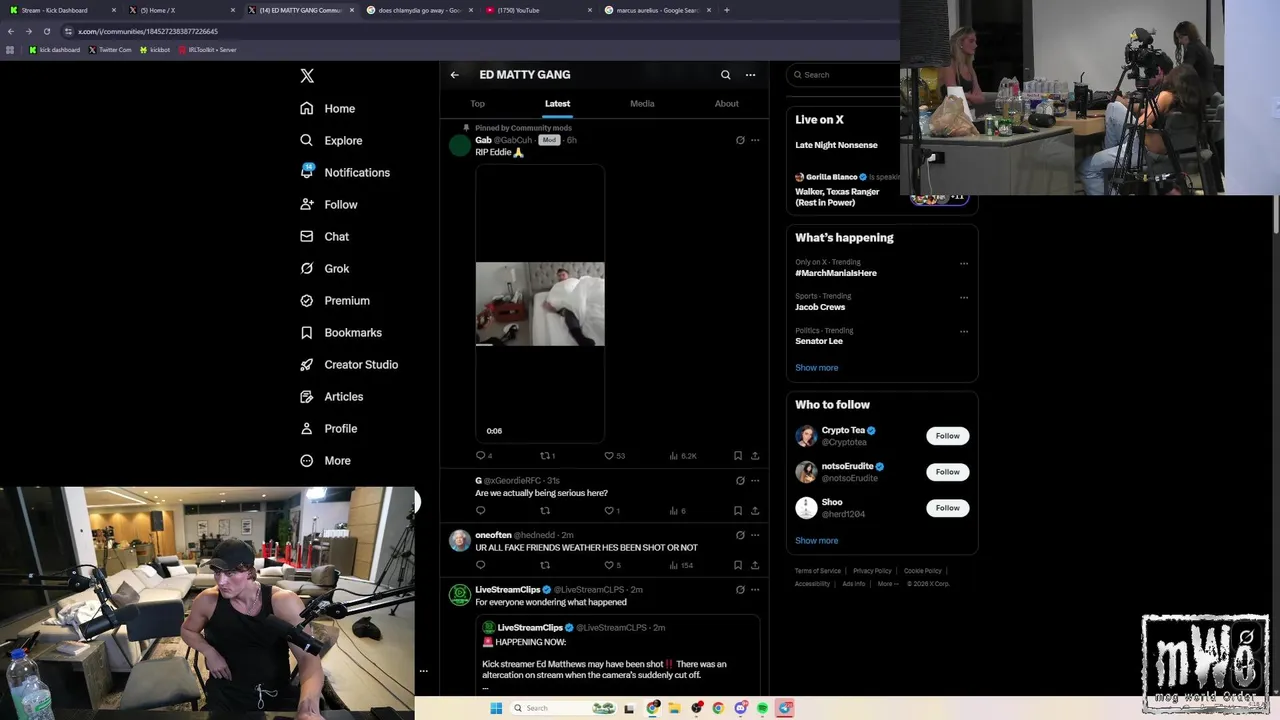This screenshot has height=720, width=1280.
Task: Open Grok in X sidebar
Action: click(325, 268)
